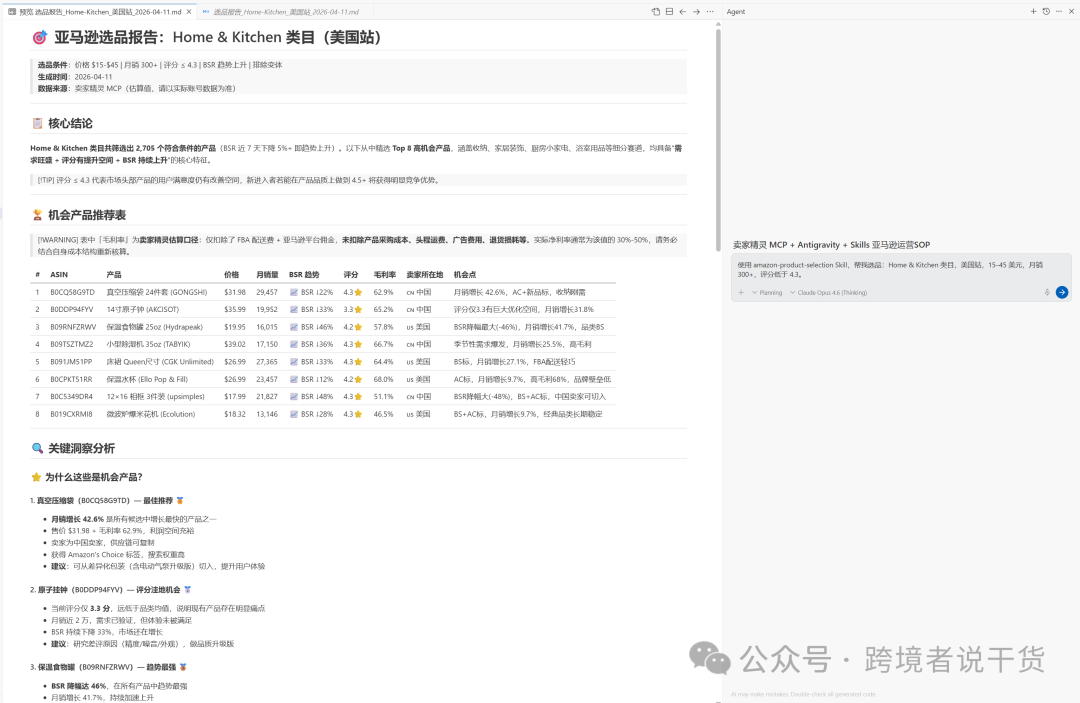This screenshot has height=703, width=1080.
Task: Click into the Agent prompt text field
Action: pyautogui.click(x=901, y=269)
